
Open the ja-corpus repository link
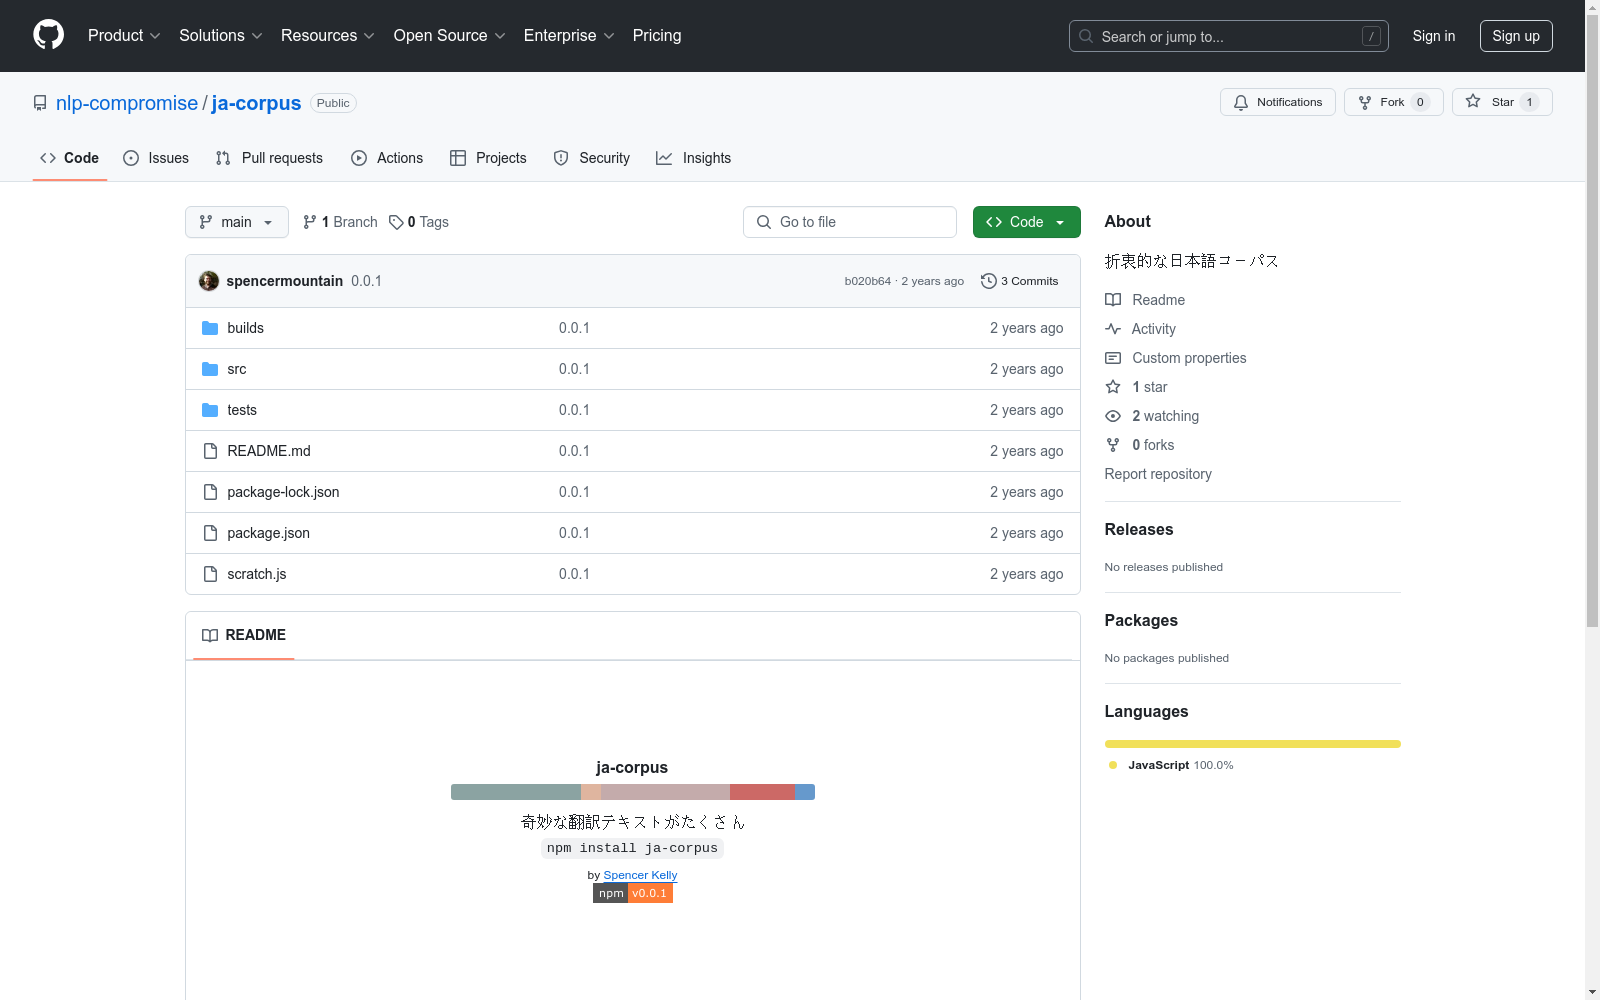click(256, 103)
